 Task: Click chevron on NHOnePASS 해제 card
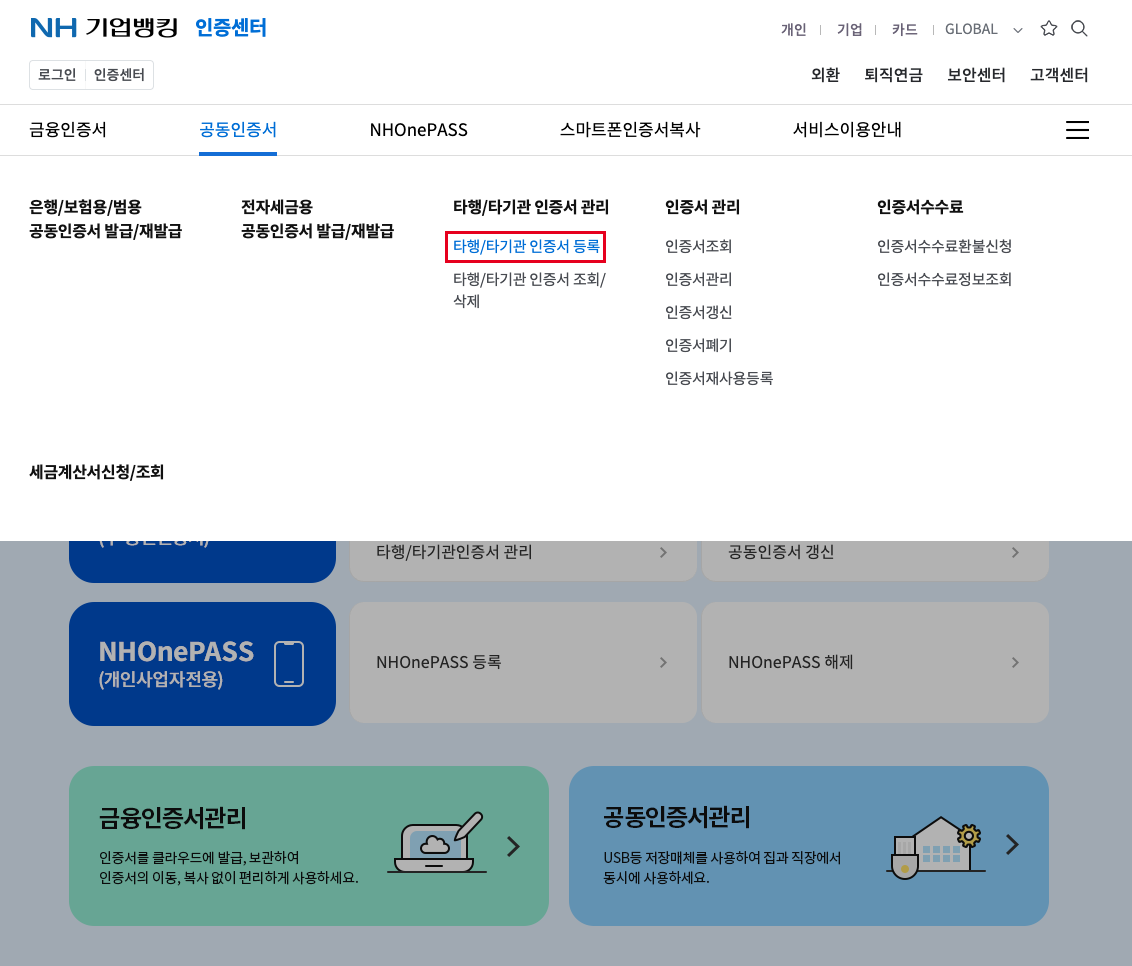(1015, 662)
